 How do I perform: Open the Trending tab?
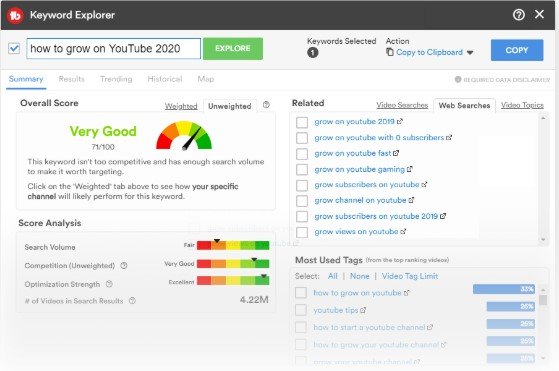116,79
